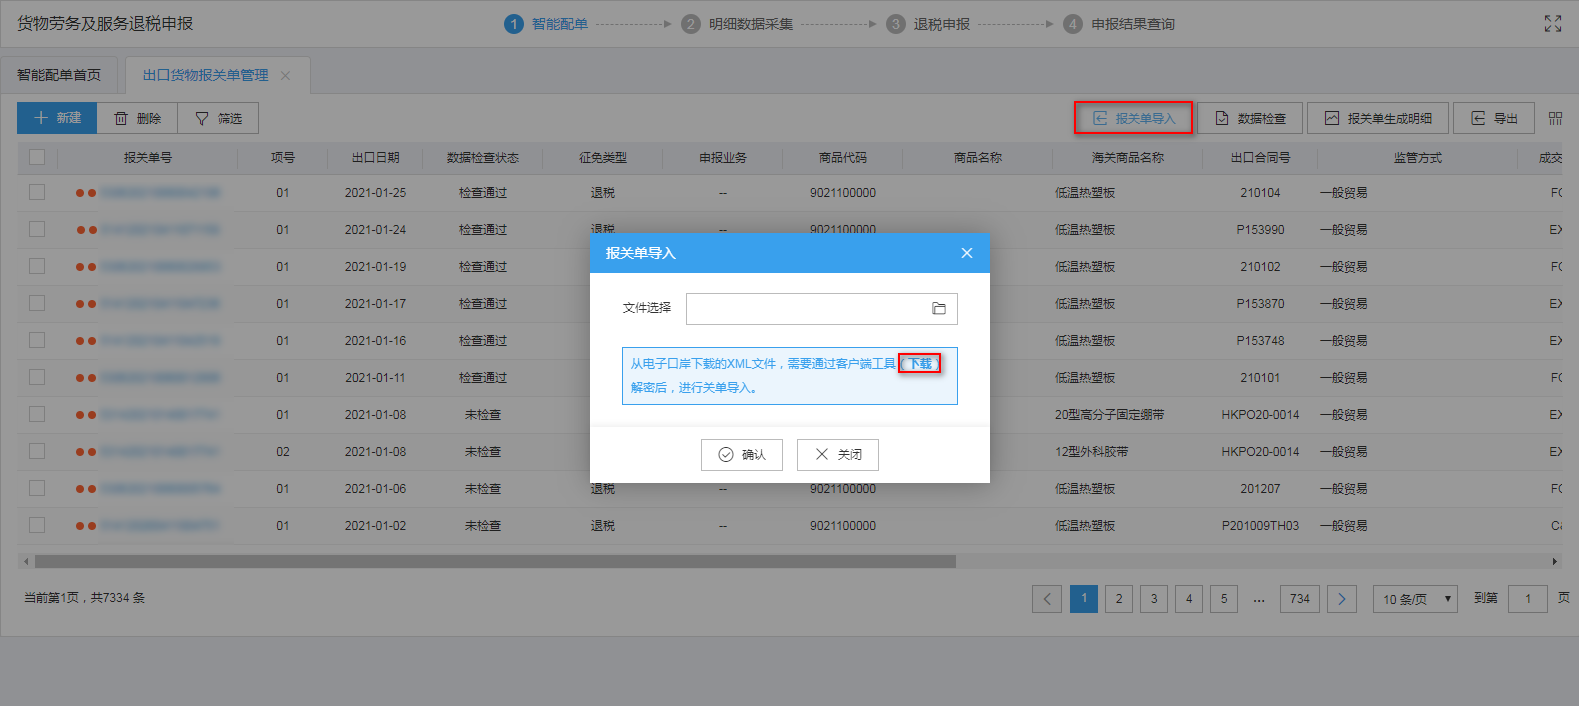Select page 2 in pagination

pos(1119,599)
